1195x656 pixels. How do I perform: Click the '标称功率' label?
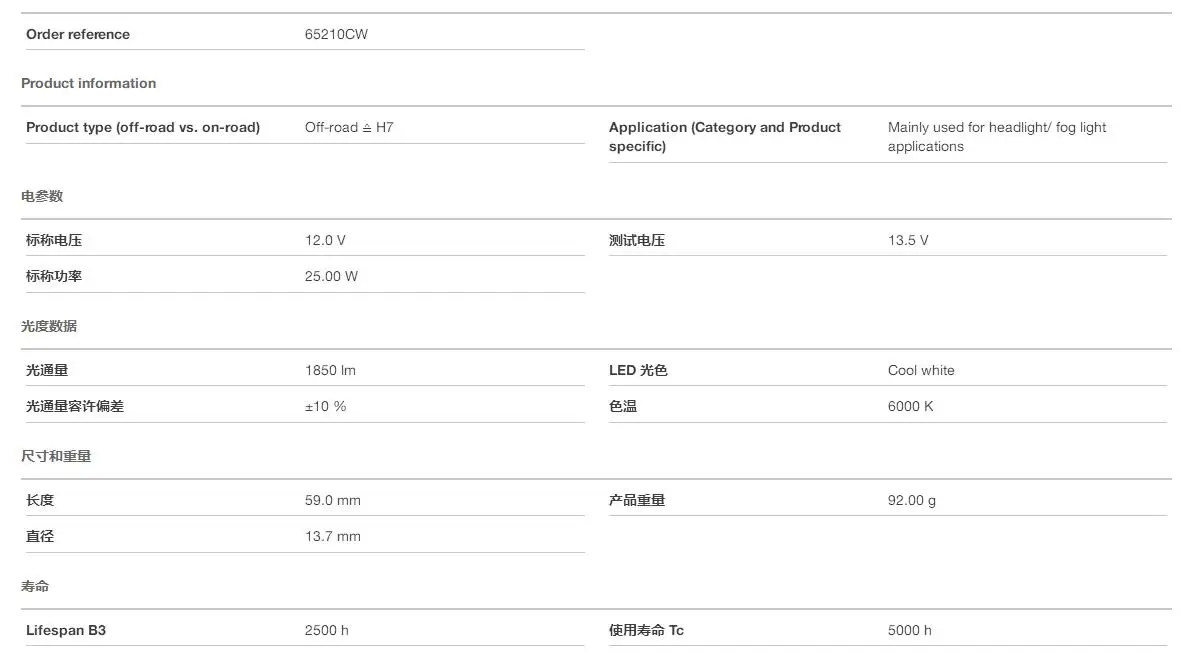(x=54, y=276)
